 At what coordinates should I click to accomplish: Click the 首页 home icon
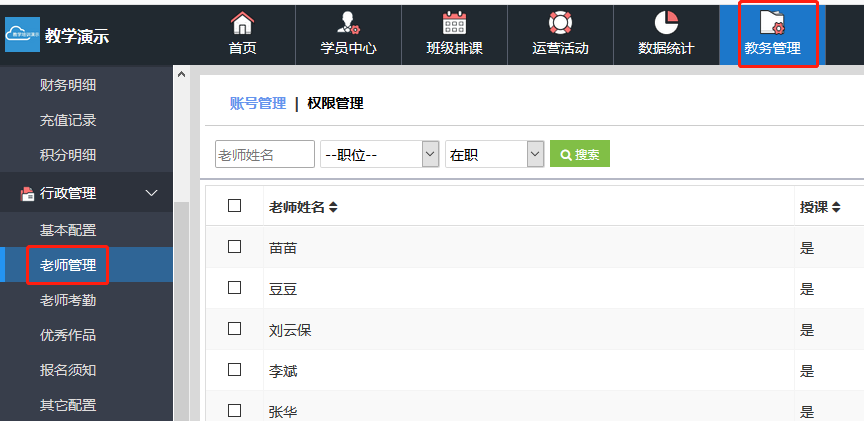242,23
